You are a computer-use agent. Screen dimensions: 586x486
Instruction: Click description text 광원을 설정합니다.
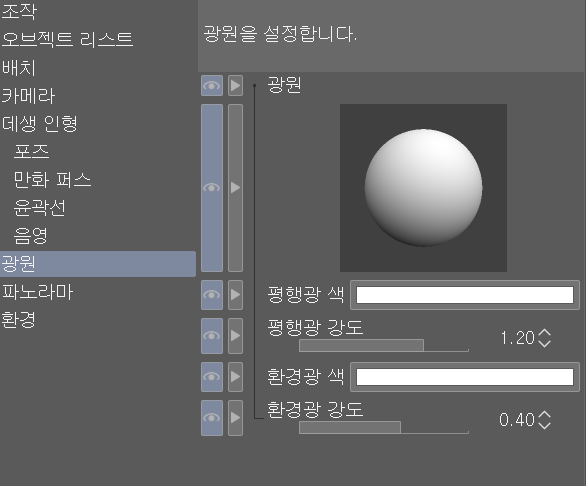click(x=280, y=34)
